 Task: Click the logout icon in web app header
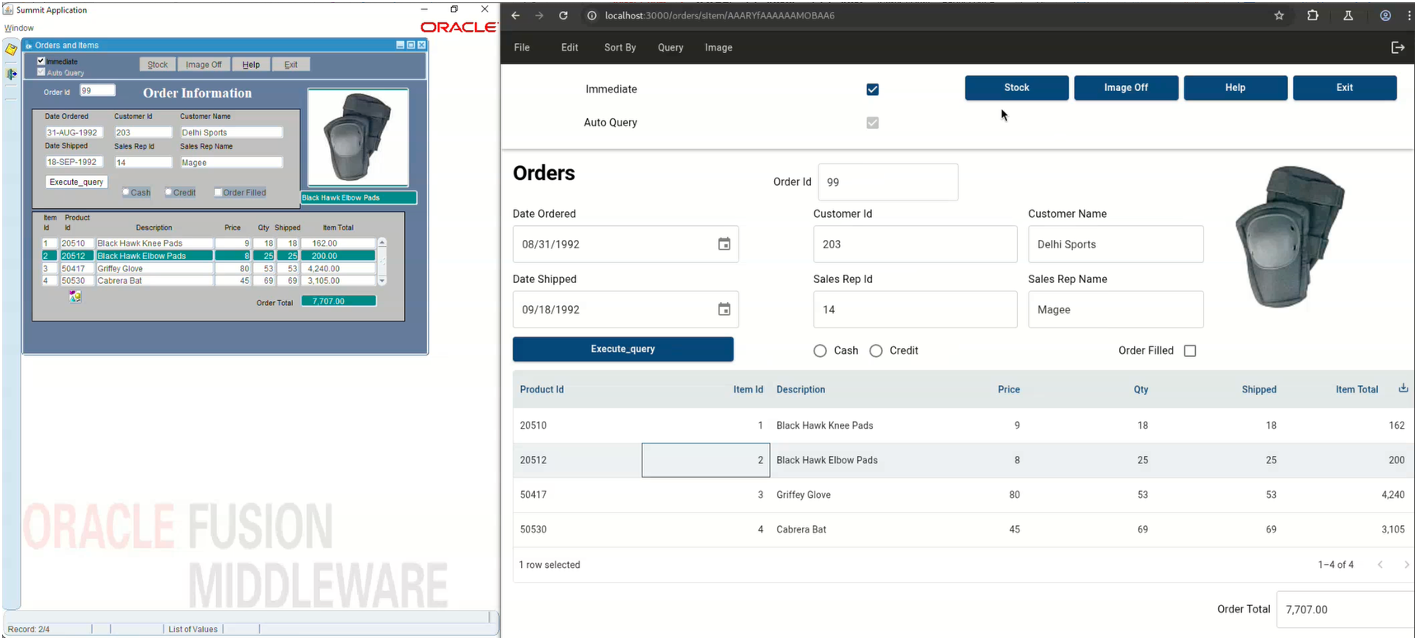tap(1398, 48)
